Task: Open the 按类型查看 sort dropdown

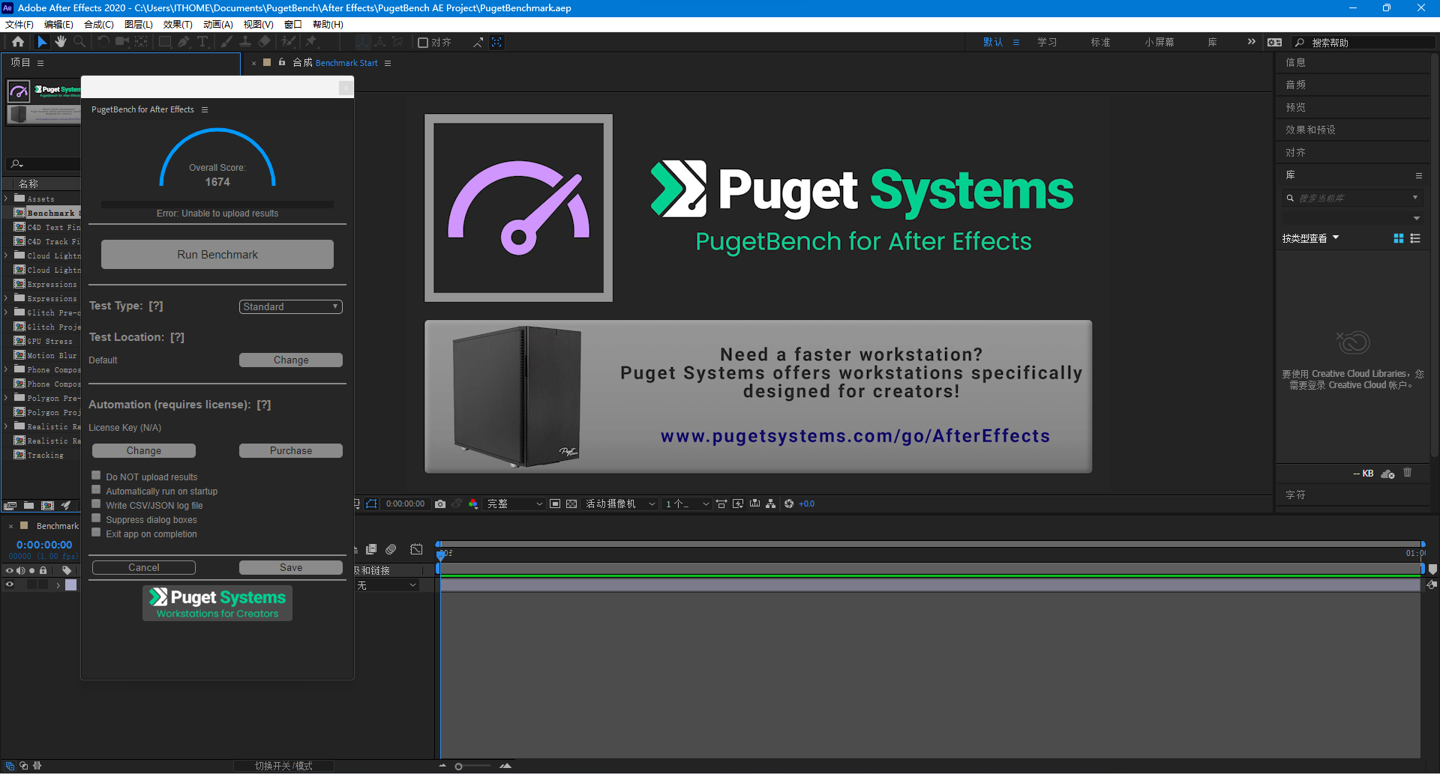Action: (x=1311, y=238)
